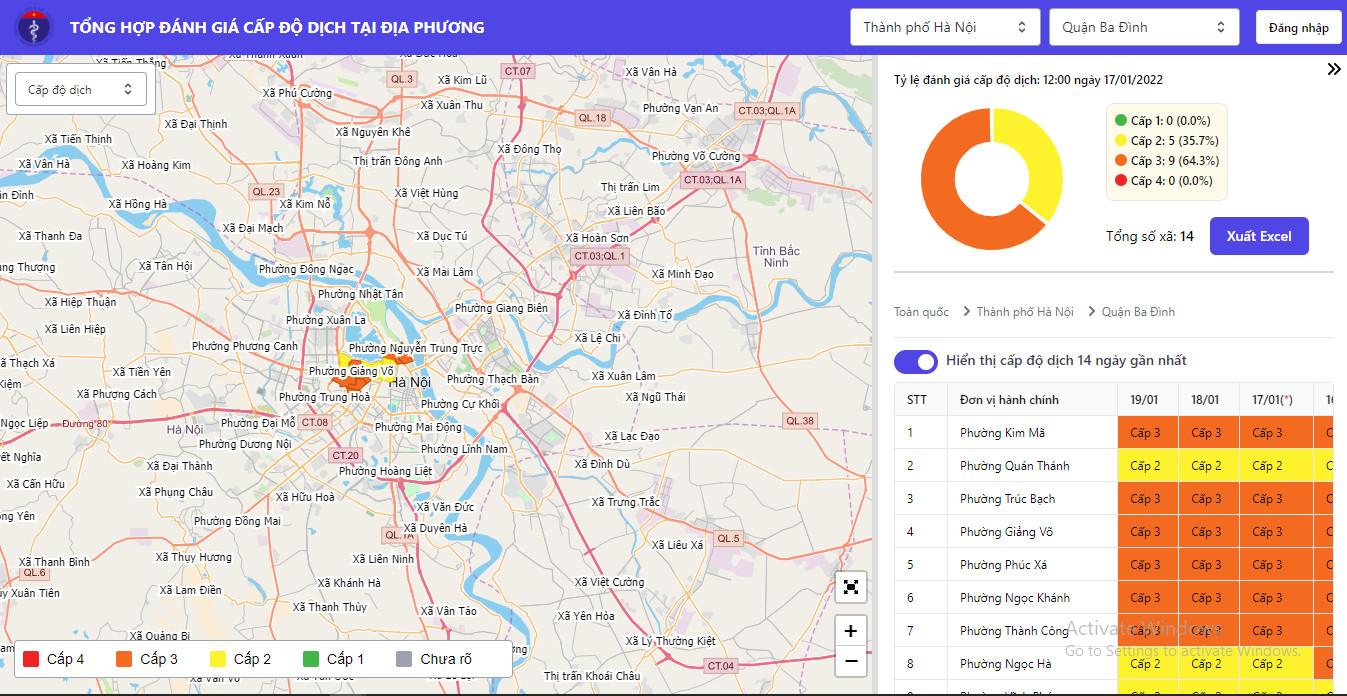Open the Thành phố Hà Nội province dropdown
Screen dimensions: 1347x696
point(944,27)
